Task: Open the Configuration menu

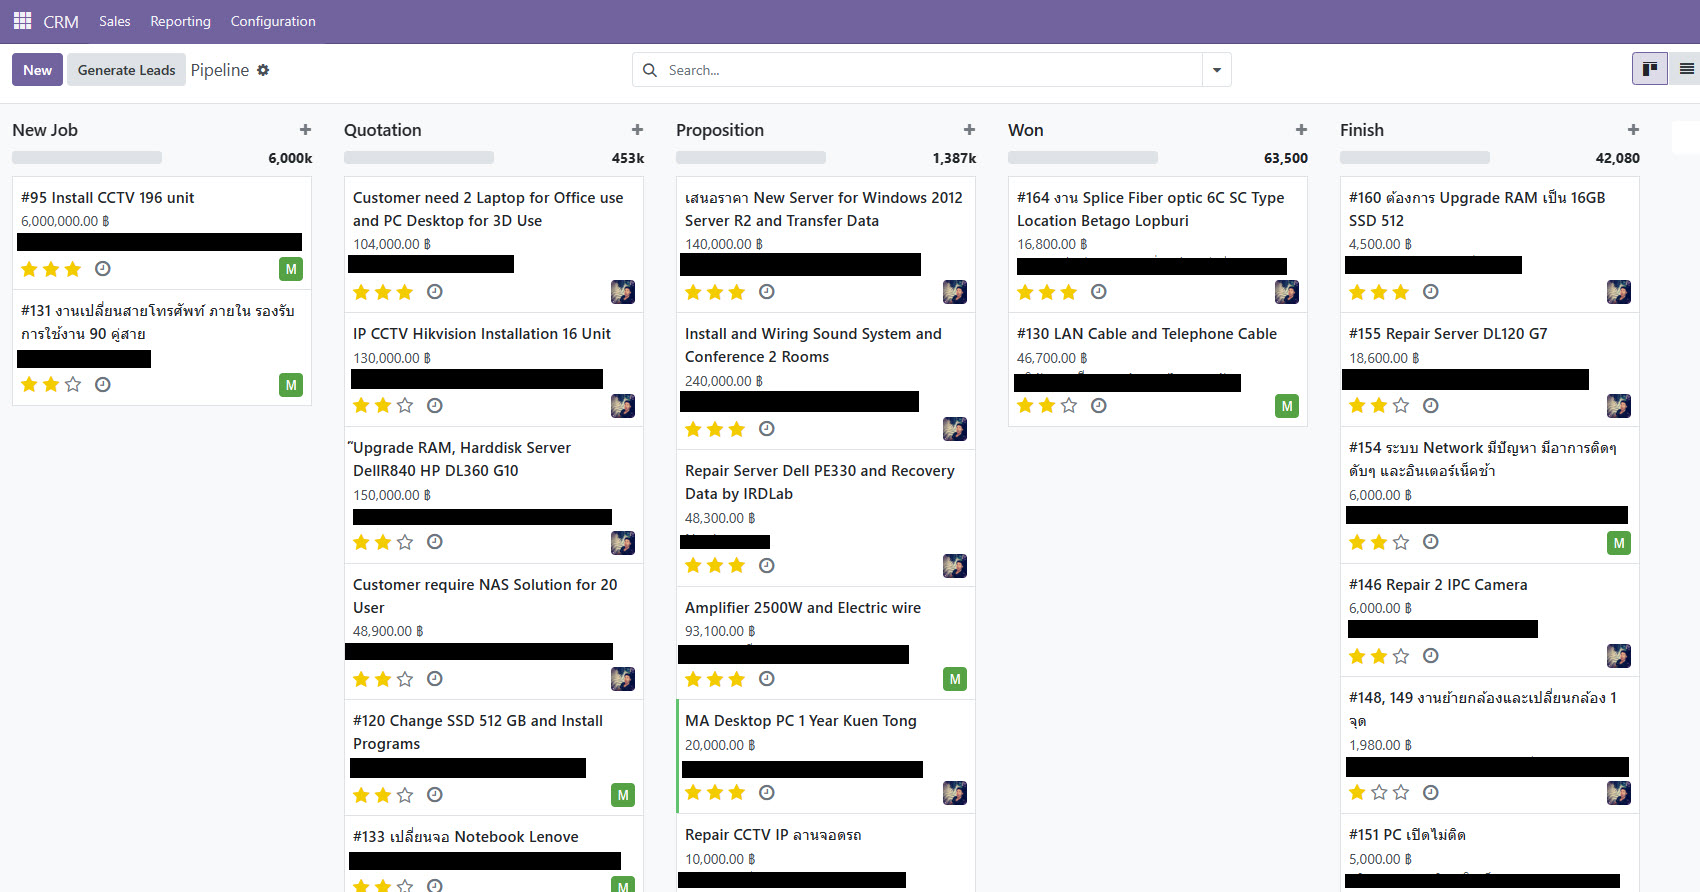Action: click(273, 21)
